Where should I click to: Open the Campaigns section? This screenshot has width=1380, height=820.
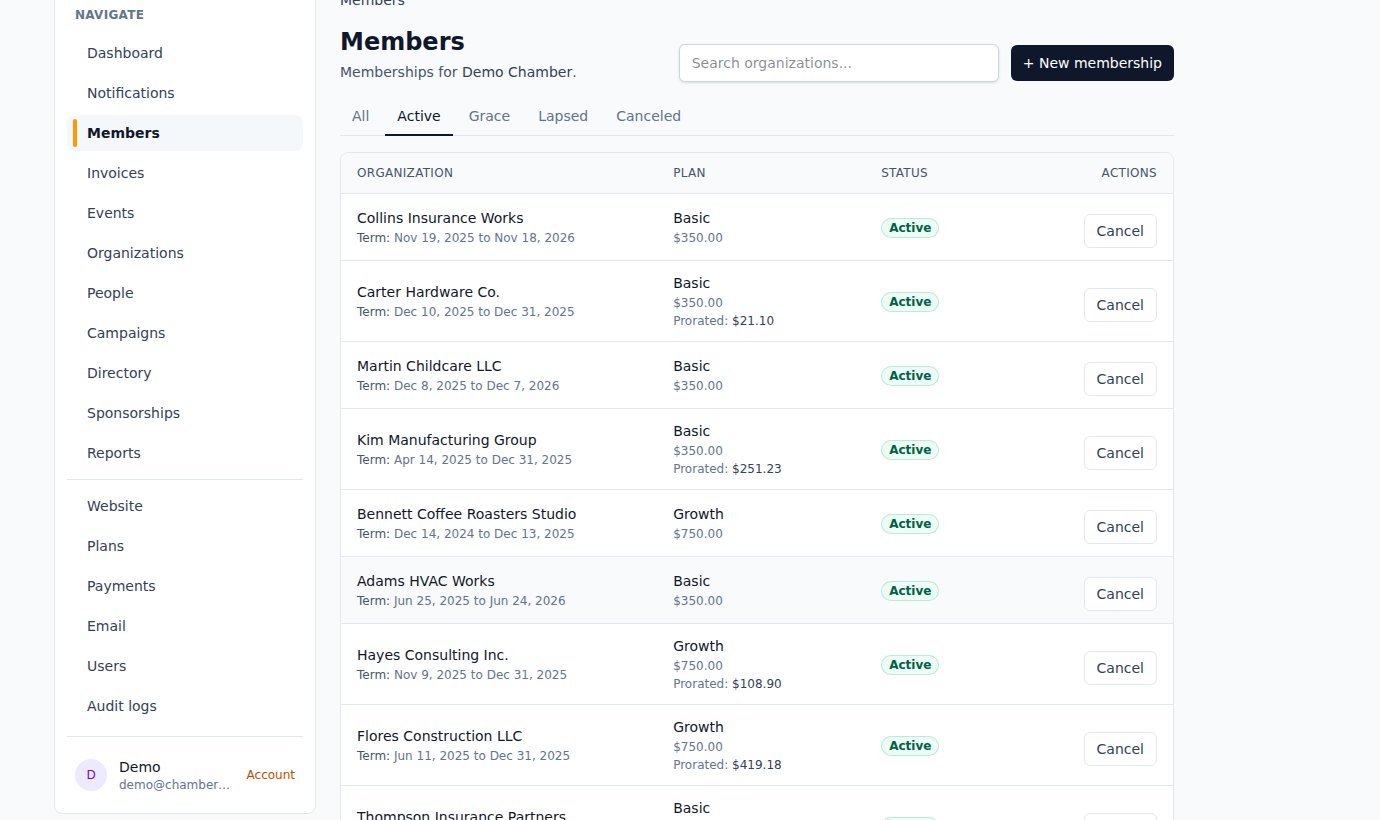pyautogui.click(x=126, y=332)
